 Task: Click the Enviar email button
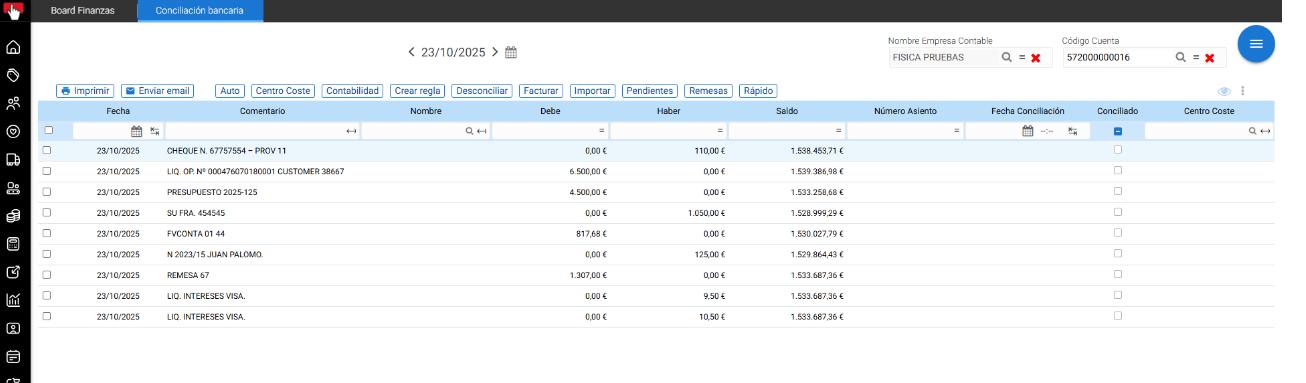157,91
